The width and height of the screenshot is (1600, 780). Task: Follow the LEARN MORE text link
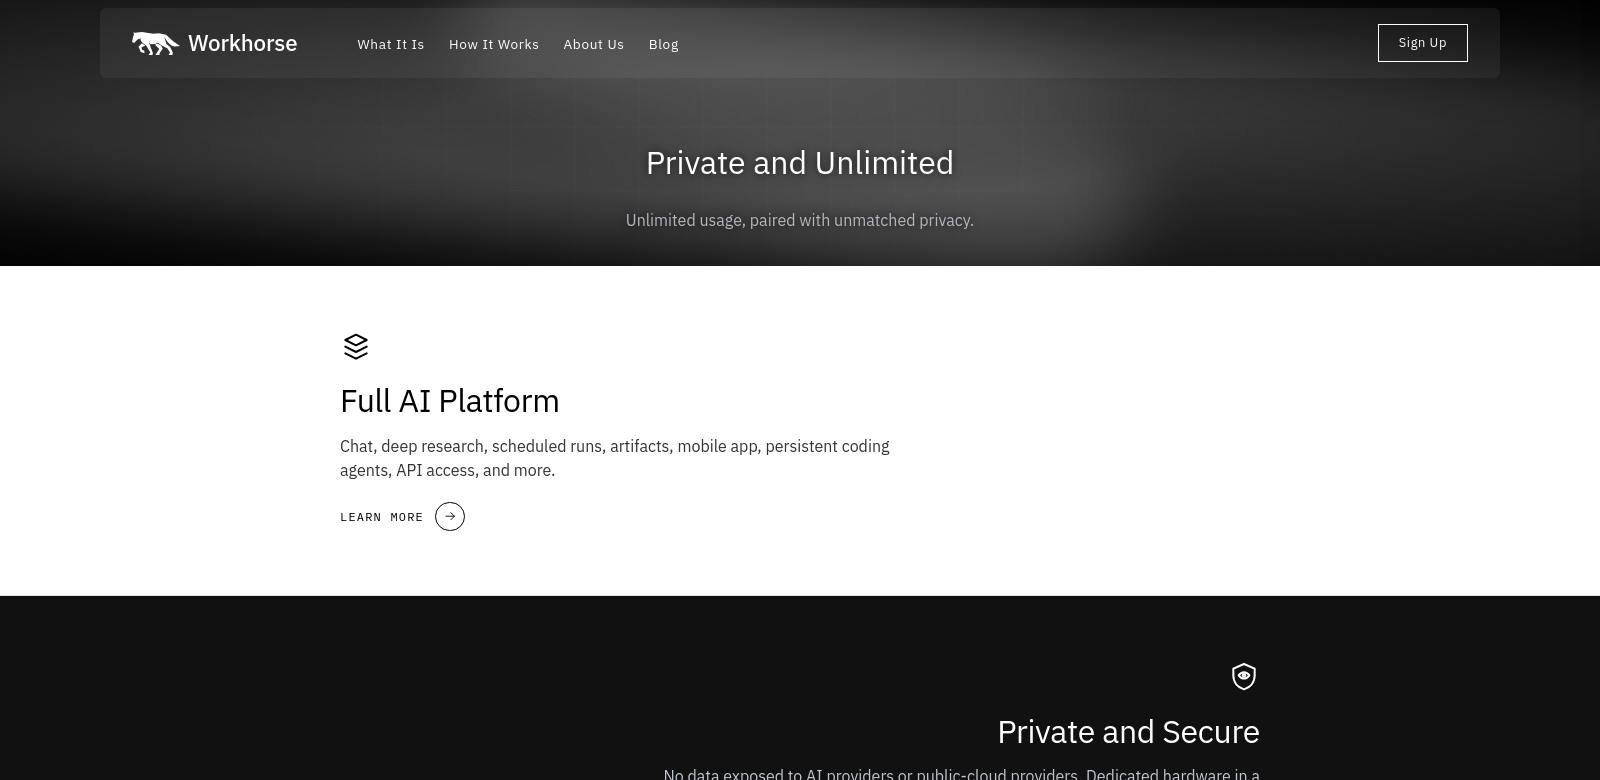pos(382,517)
